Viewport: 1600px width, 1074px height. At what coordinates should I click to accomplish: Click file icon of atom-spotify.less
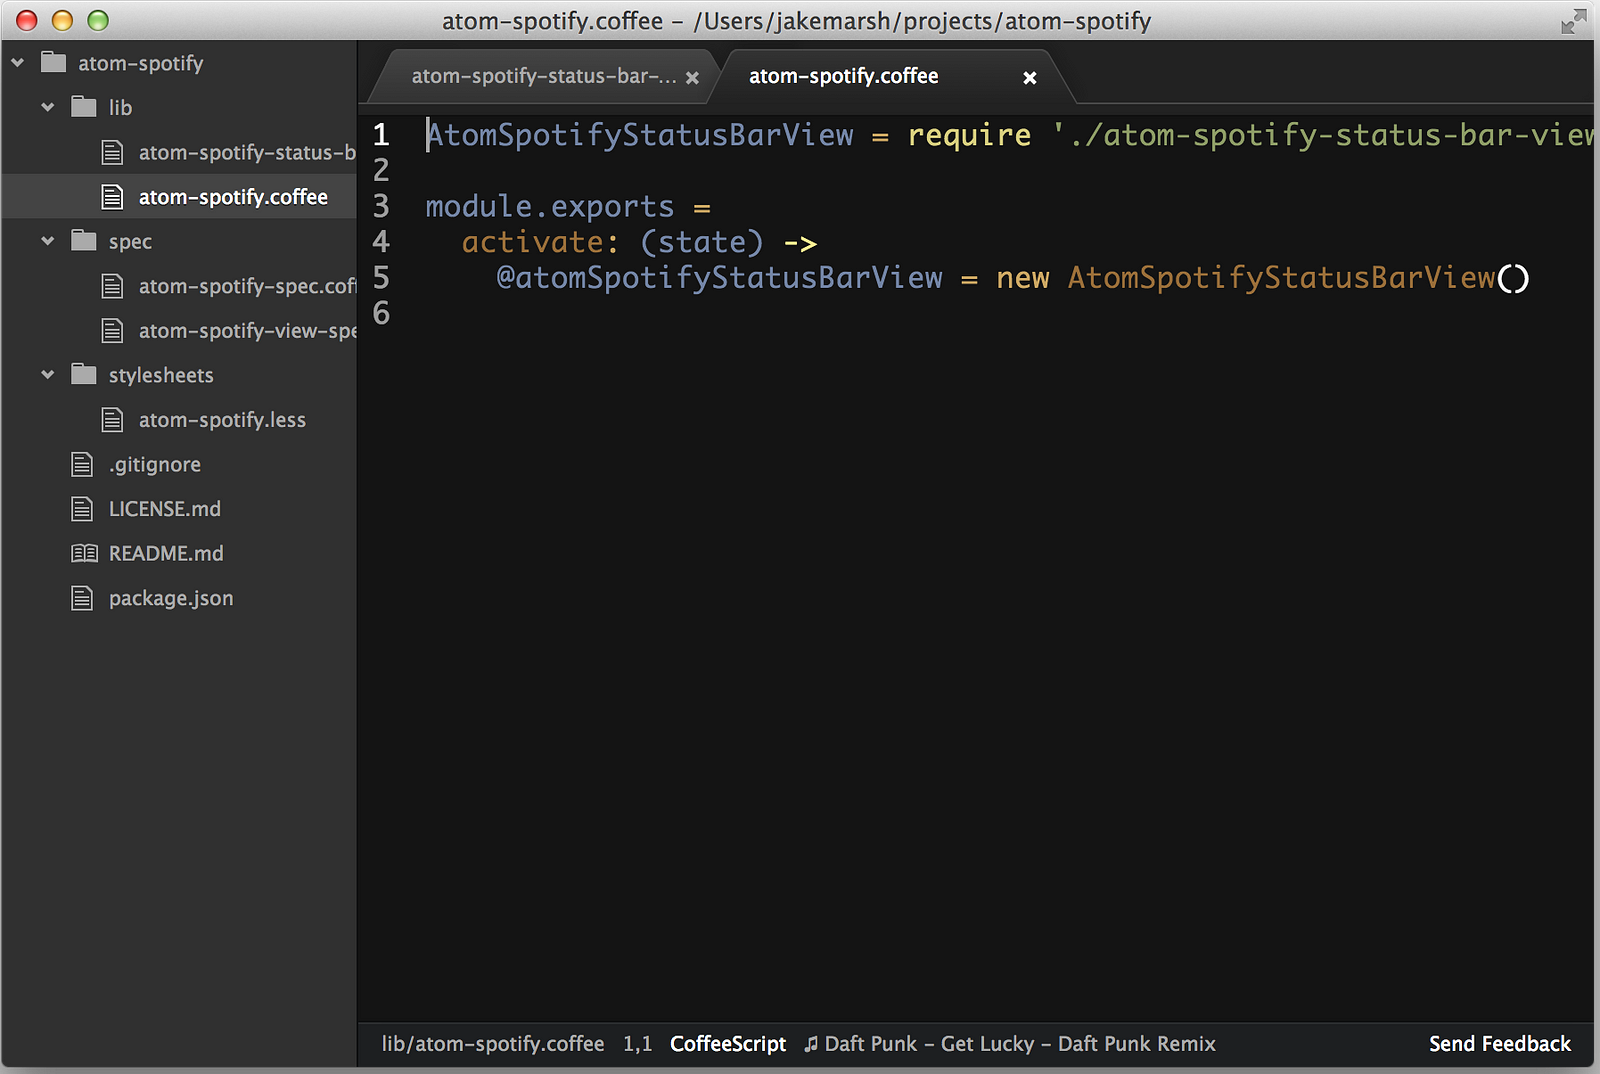(x=113, y=420)
